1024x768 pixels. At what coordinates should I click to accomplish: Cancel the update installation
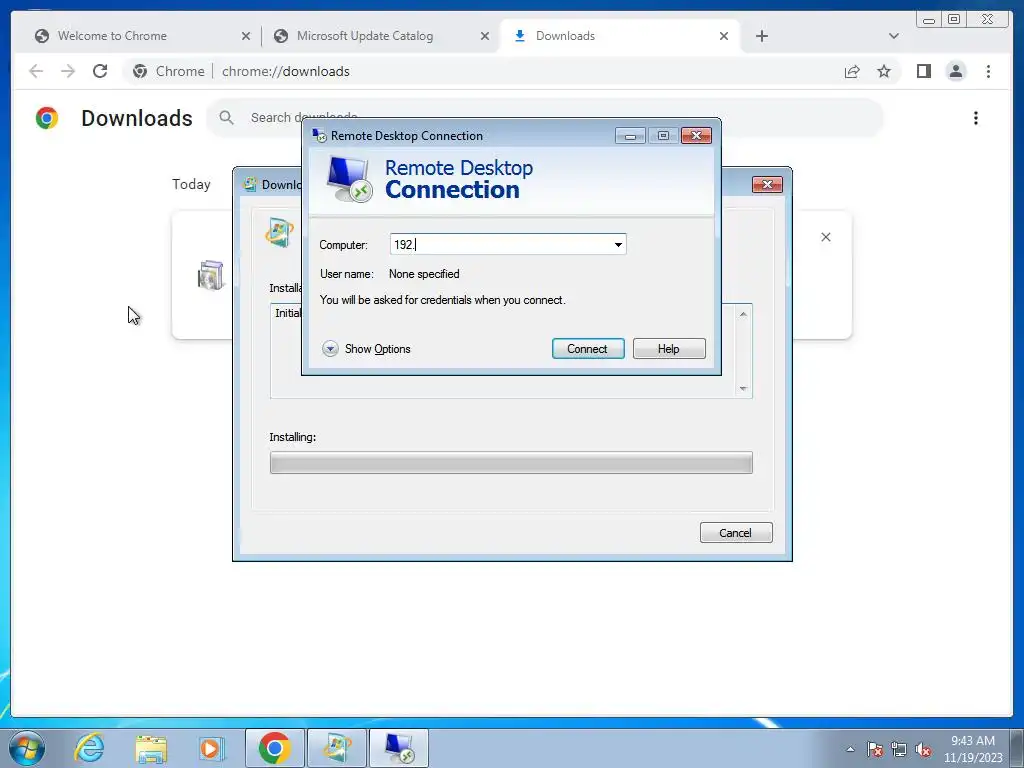click(736, 533)
